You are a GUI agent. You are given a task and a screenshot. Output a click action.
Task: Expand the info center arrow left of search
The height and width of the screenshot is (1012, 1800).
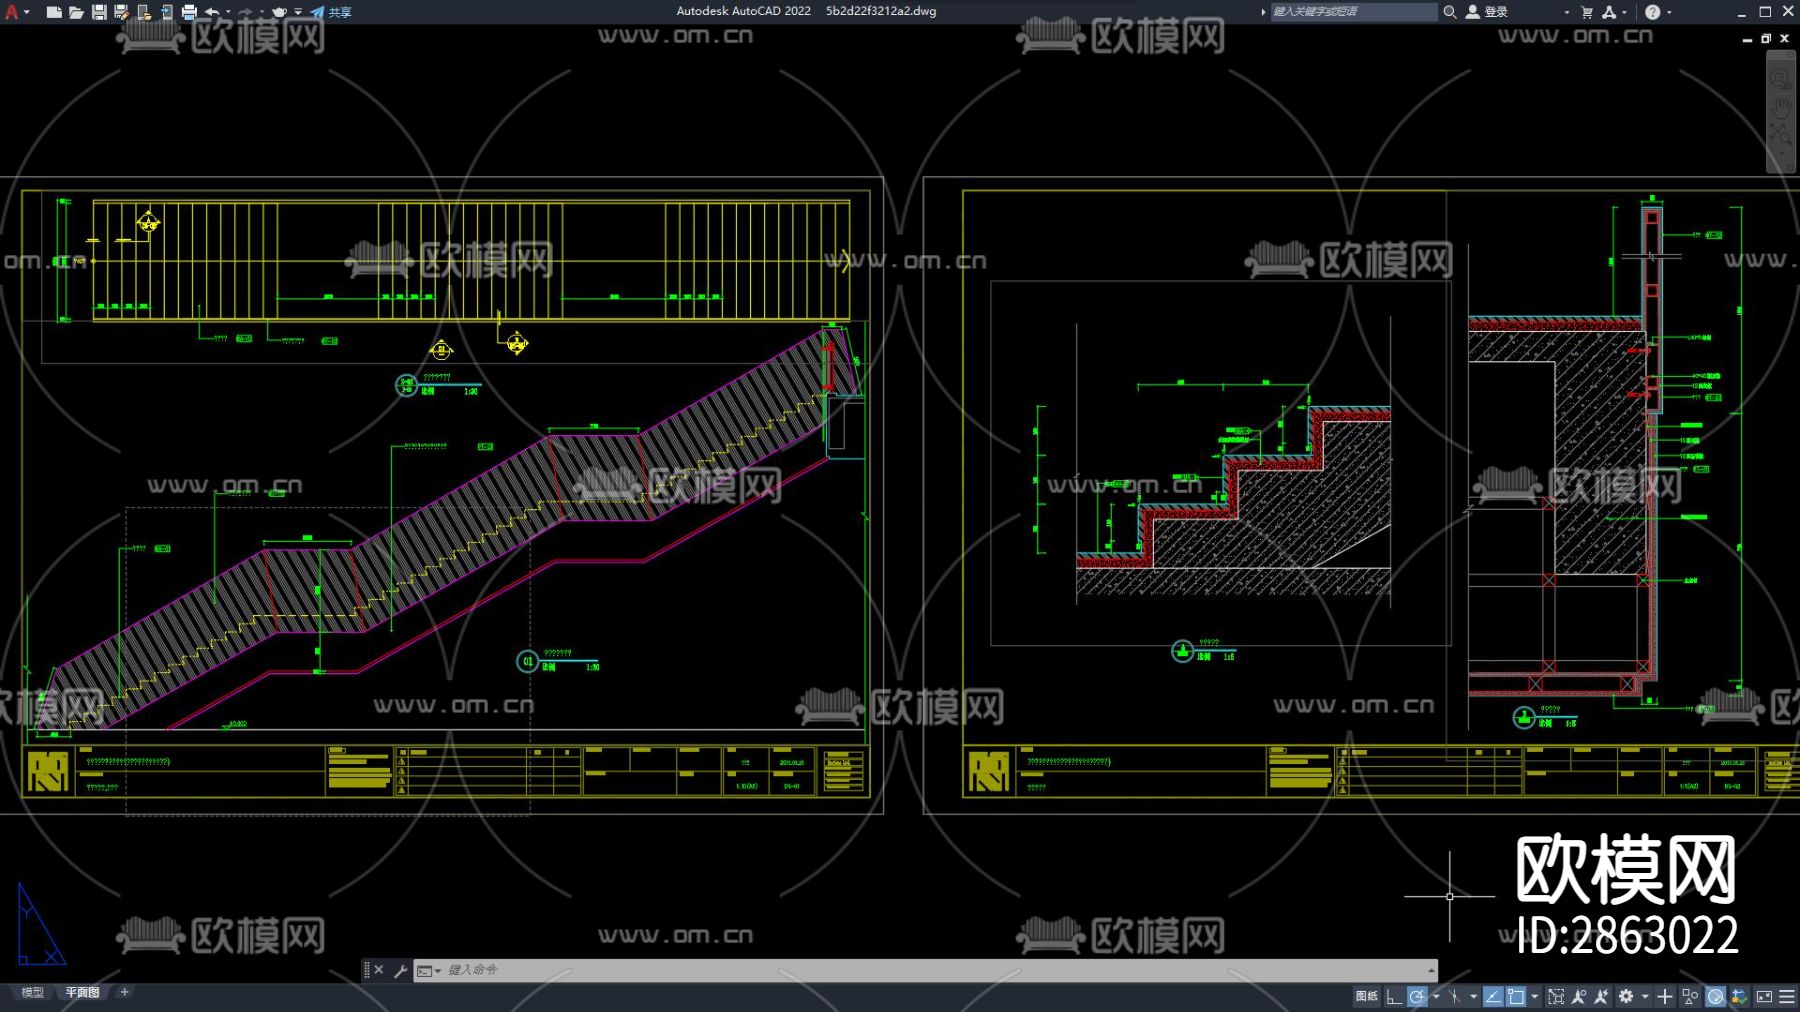point(1263,12)
